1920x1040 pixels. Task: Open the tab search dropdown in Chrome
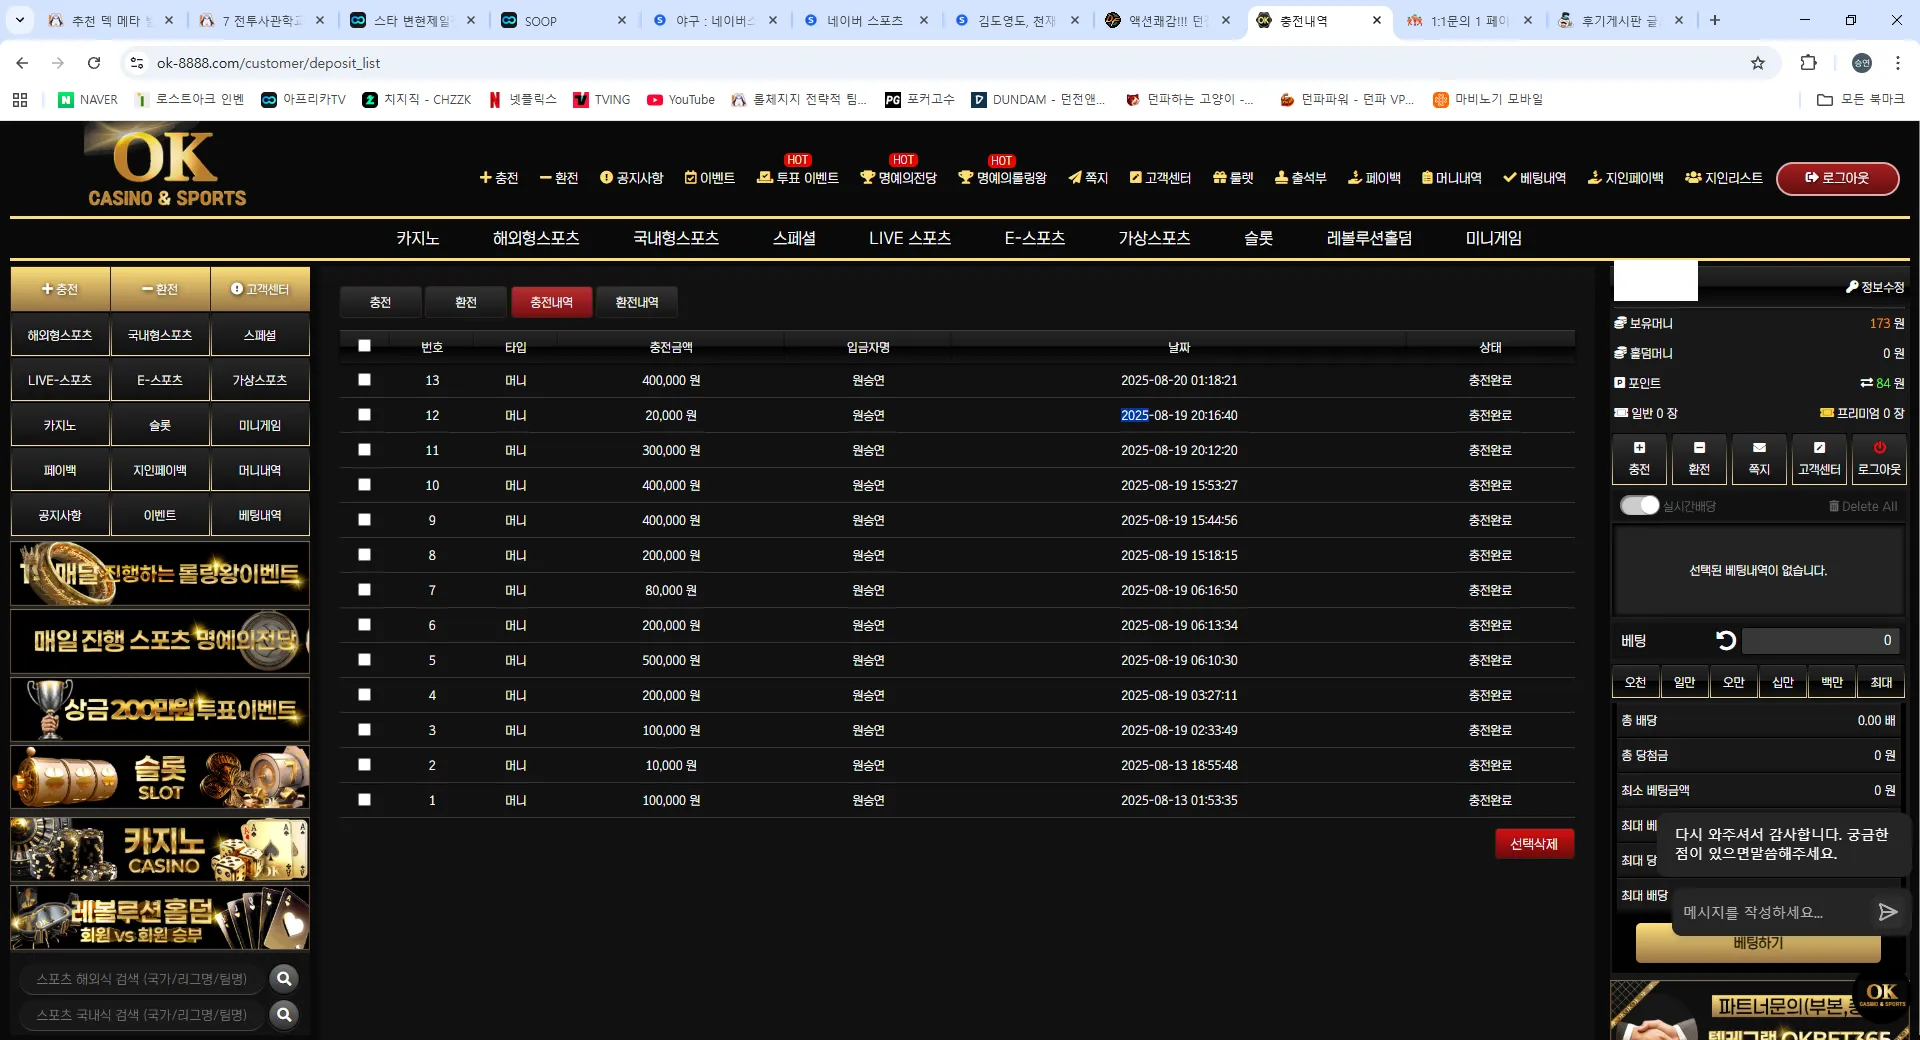point(20,20)
